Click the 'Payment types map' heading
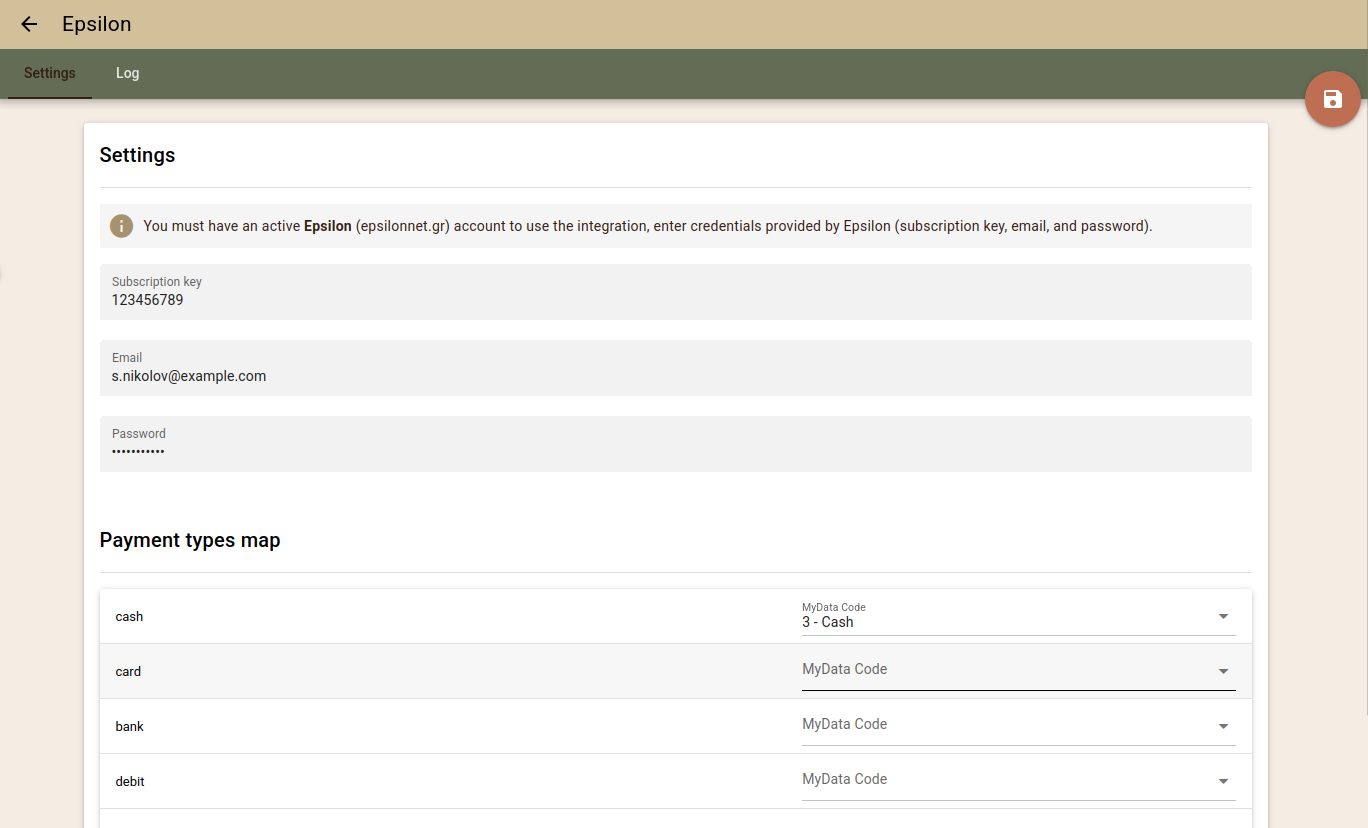The image size is (1368, 828). click(x=190, y=540)
